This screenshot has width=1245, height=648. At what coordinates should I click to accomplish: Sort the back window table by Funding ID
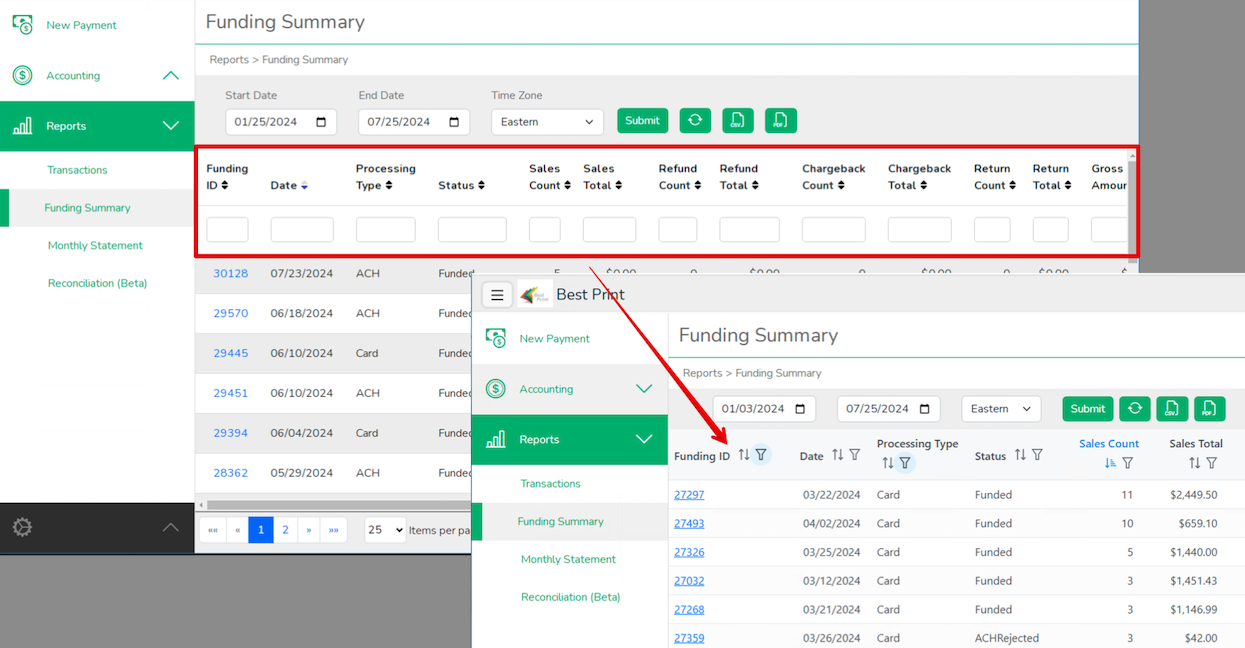[224, 185]
